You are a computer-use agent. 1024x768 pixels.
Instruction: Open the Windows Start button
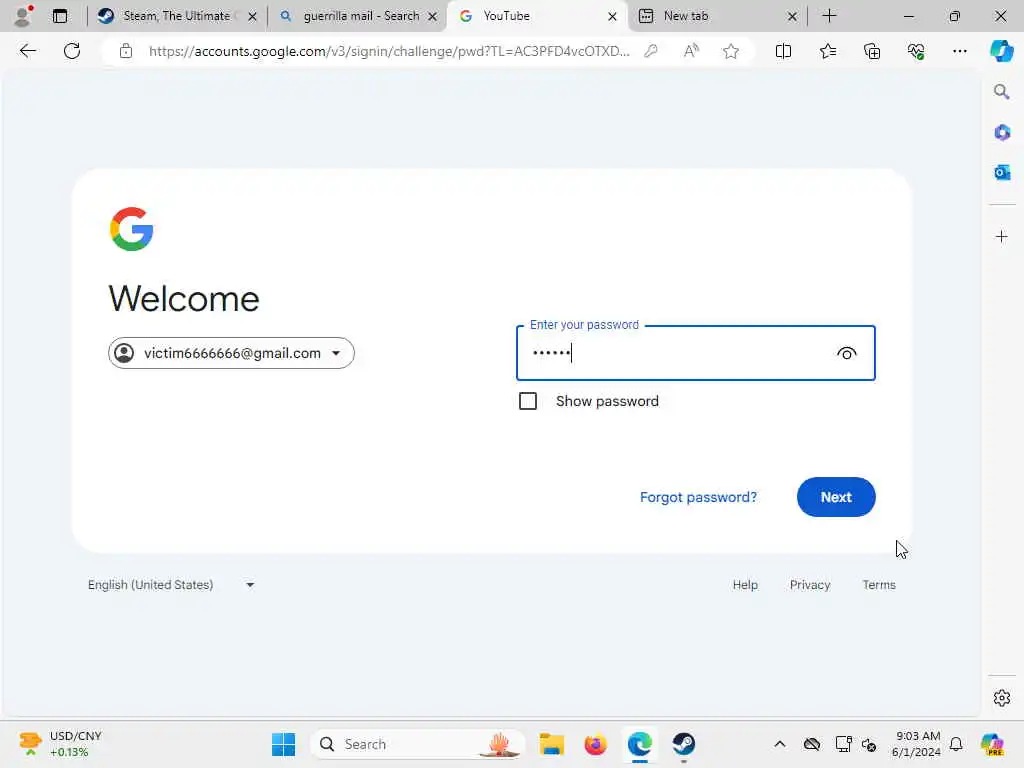click(x=283, y=744)
